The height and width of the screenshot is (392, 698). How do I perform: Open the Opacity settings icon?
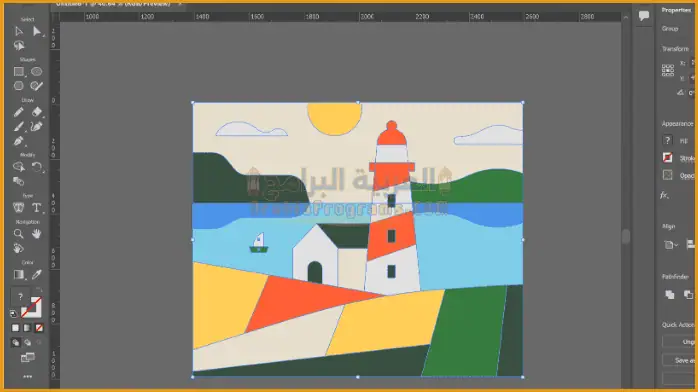coord(667,175)
